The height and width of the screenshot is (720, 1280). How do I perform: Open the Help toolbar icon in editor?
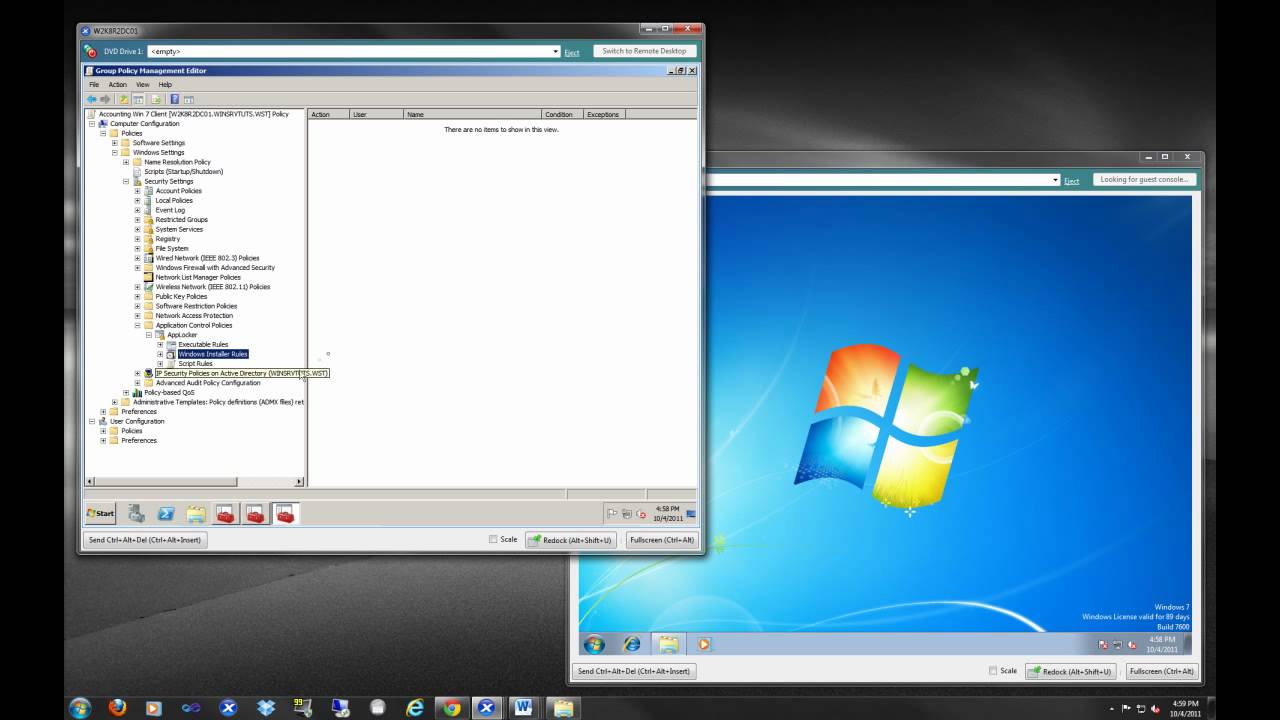click(x=174, y=99)
